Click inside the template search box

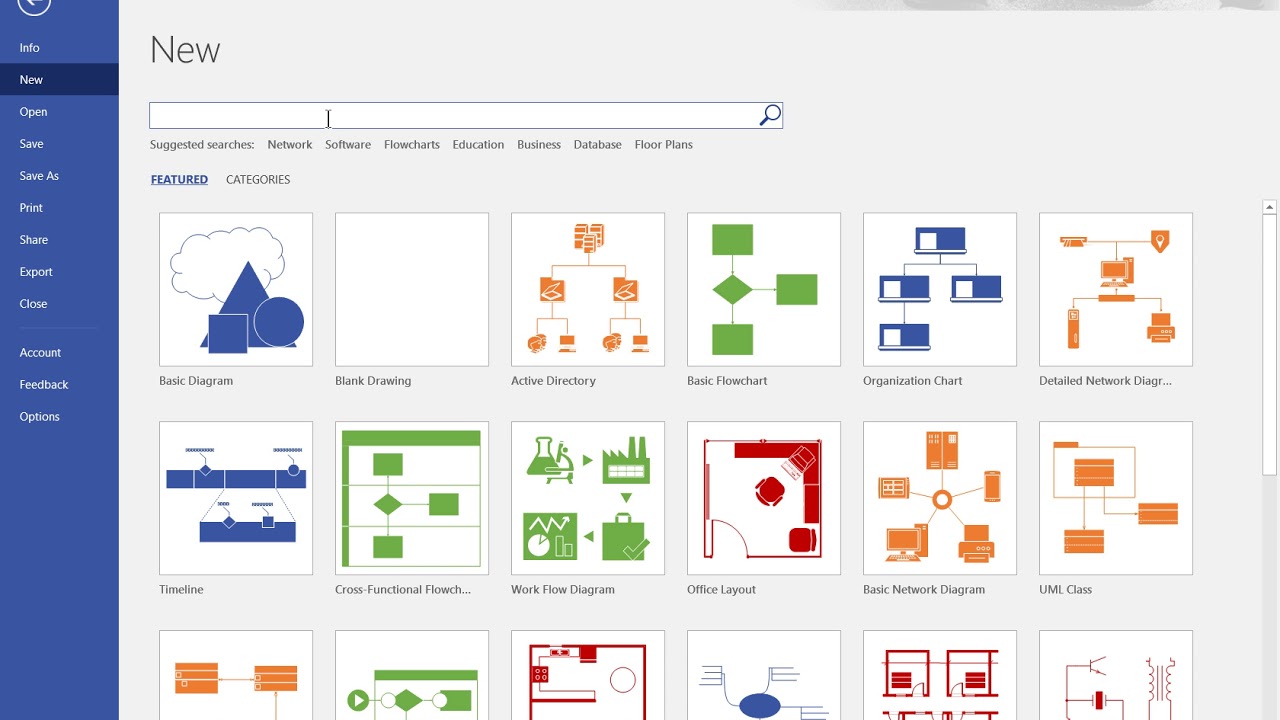click(450, 114)
